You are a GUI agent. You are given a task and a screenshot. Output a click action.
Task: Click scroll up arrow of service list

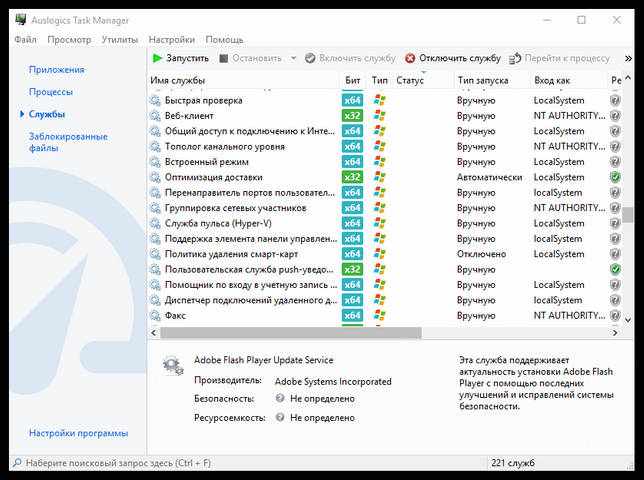point(628,78)
